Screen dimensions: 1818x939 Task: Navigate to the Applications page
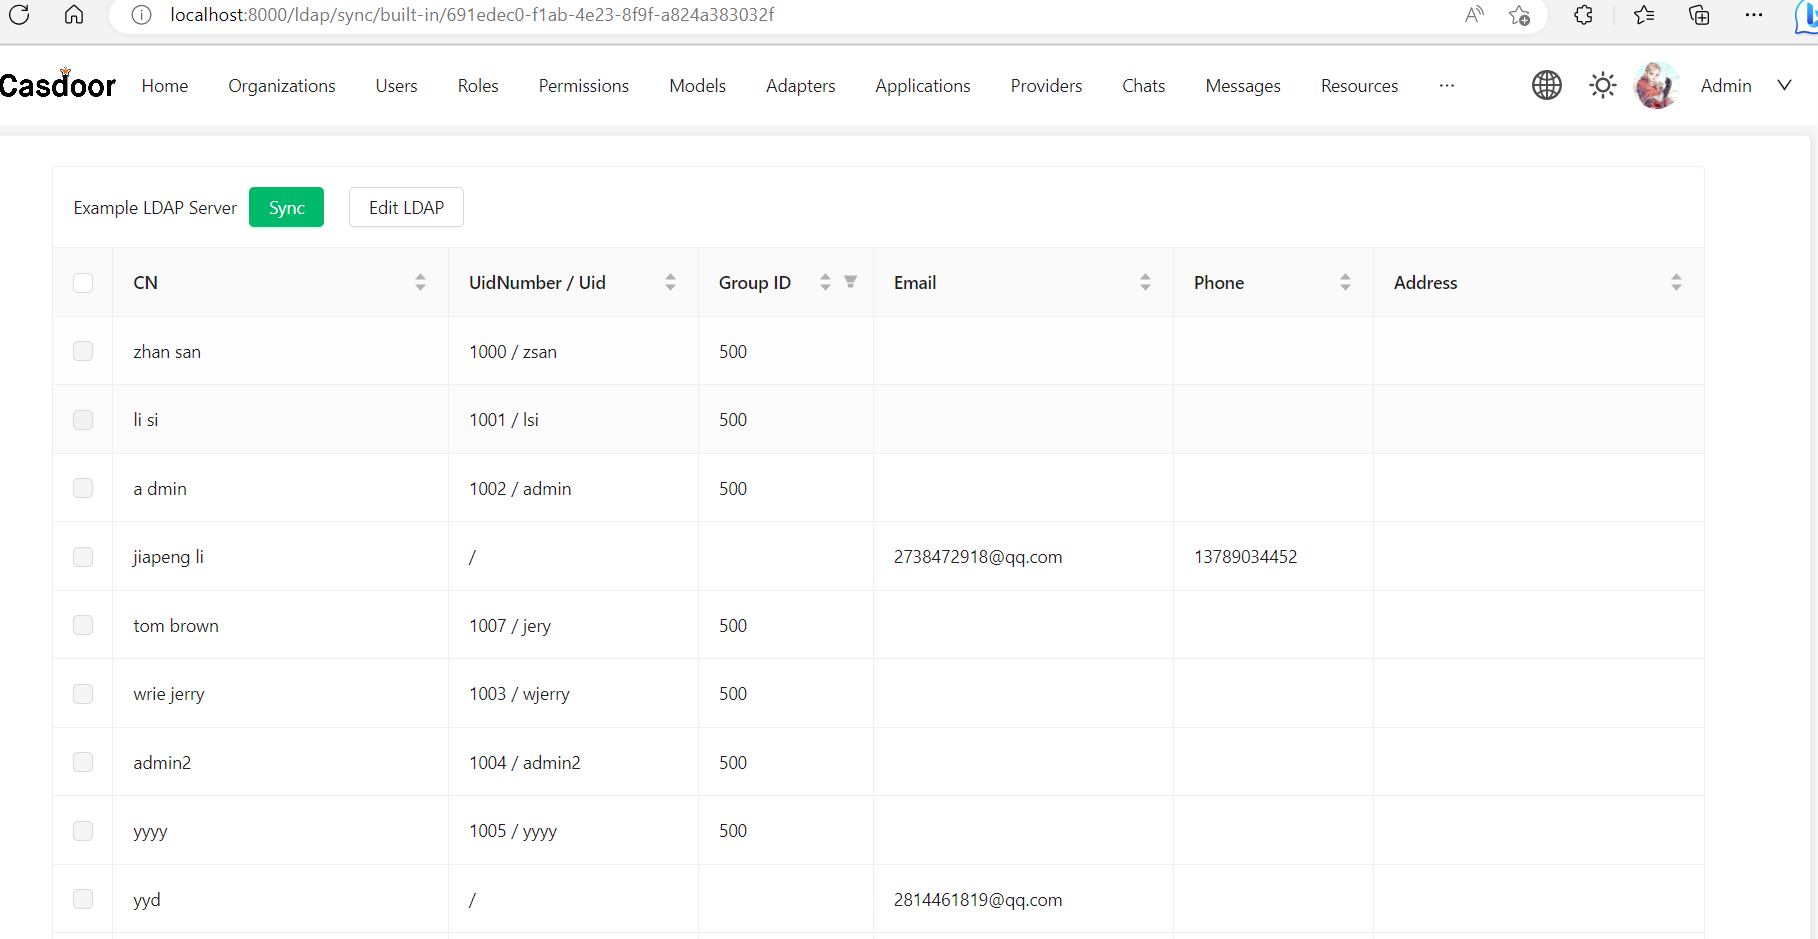coord(922,85)
